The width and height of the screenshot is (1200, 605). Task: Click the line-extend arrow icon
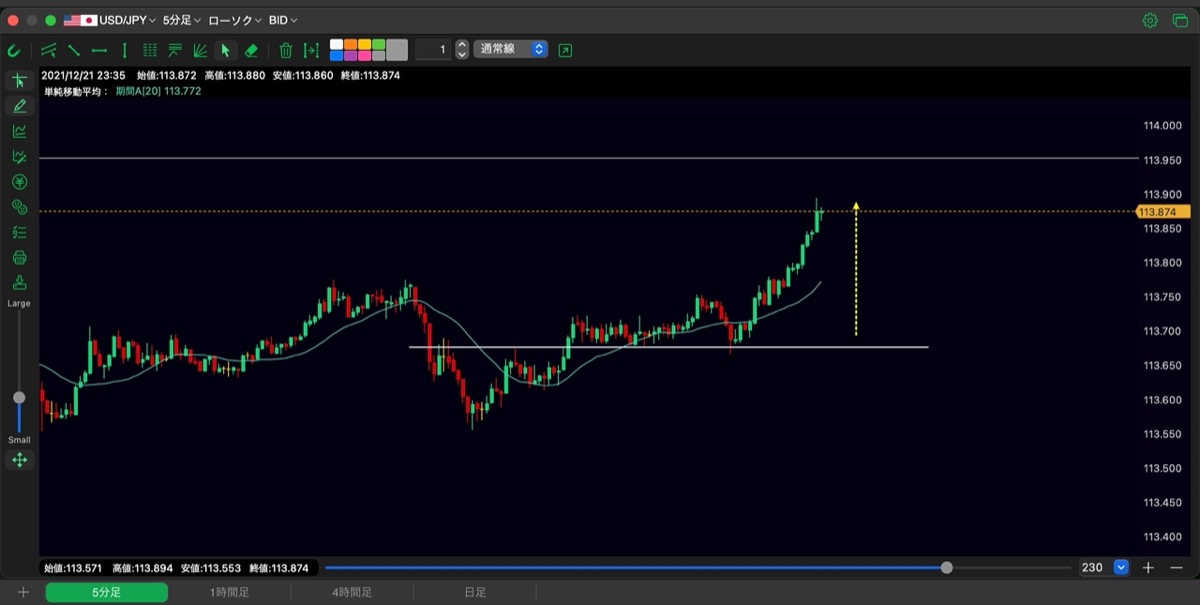(x=311, y=50)
